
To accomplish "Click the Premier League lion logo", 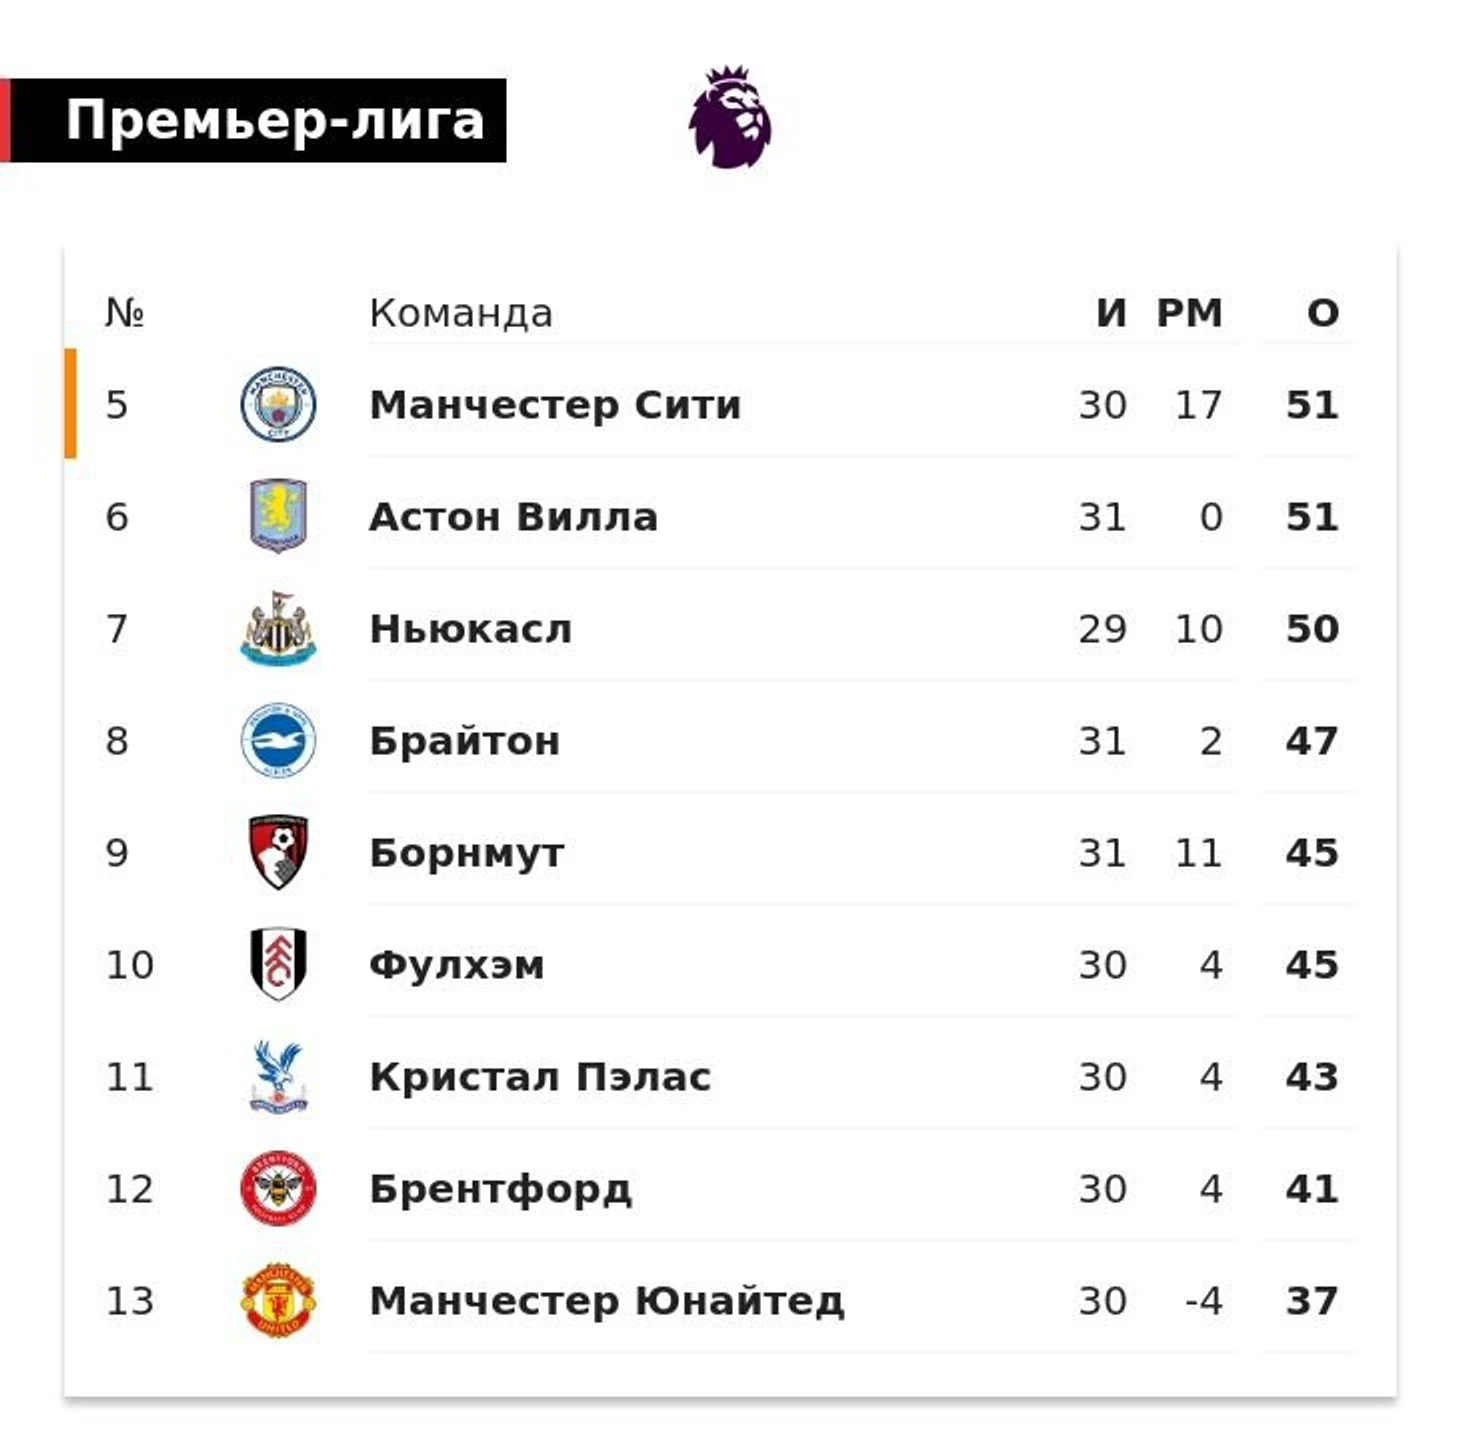I will pyautogui.click(x=730, y=117).
